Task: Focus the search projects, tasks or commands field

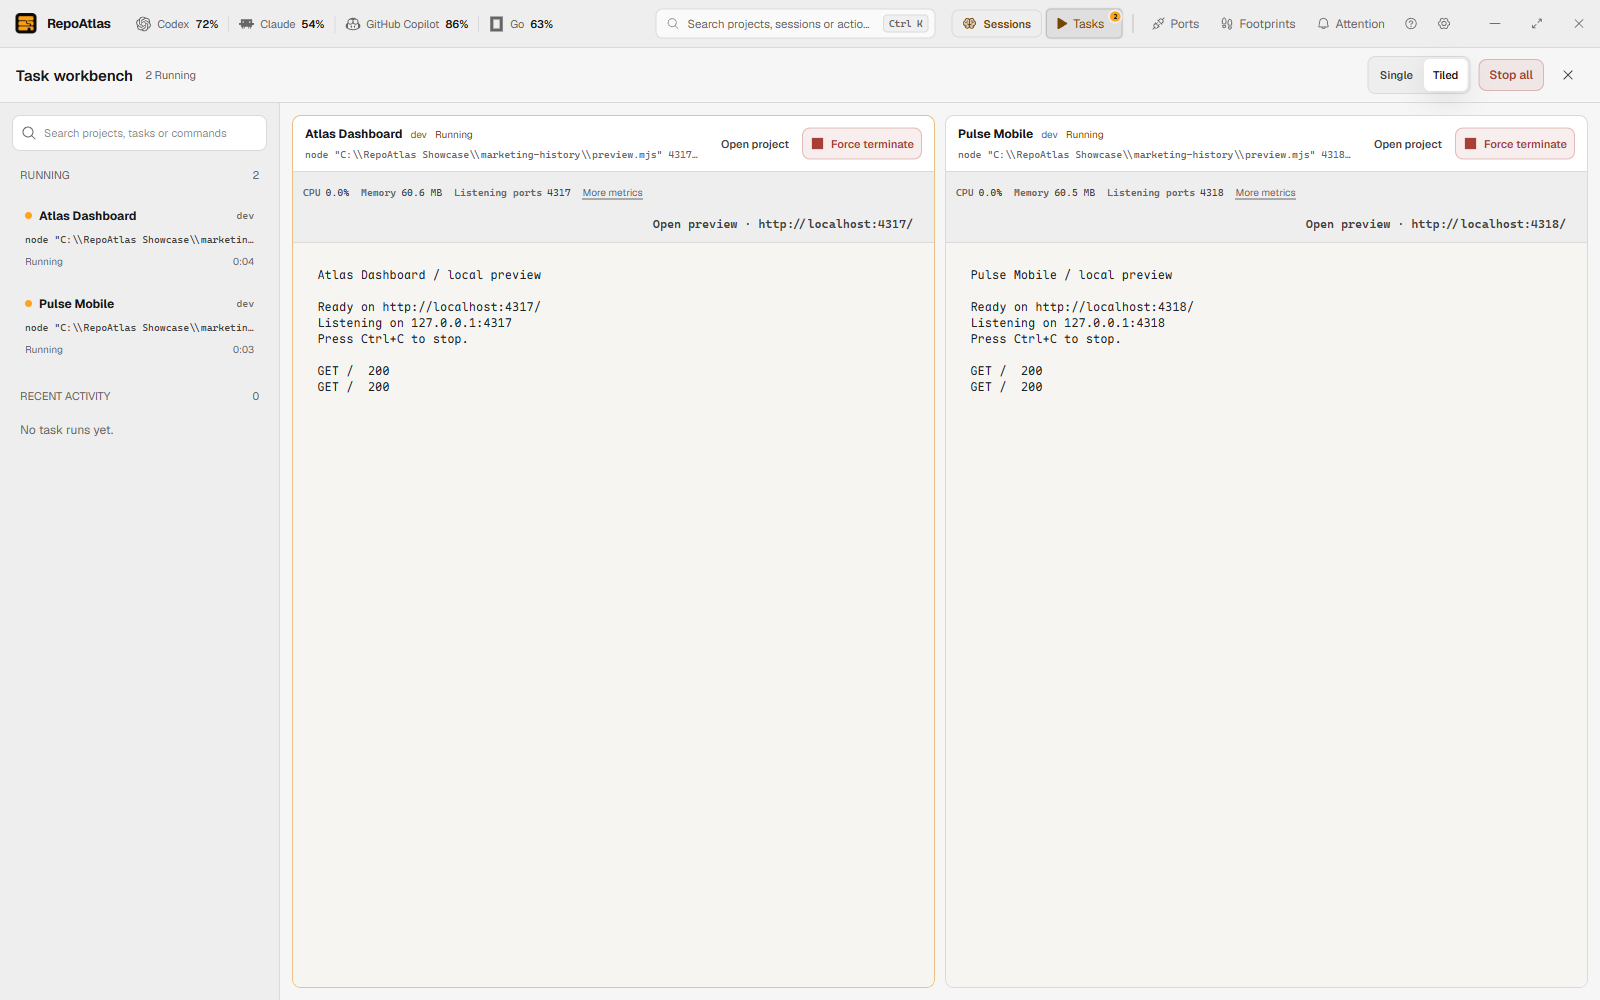Action: click(x=139, y=133)
